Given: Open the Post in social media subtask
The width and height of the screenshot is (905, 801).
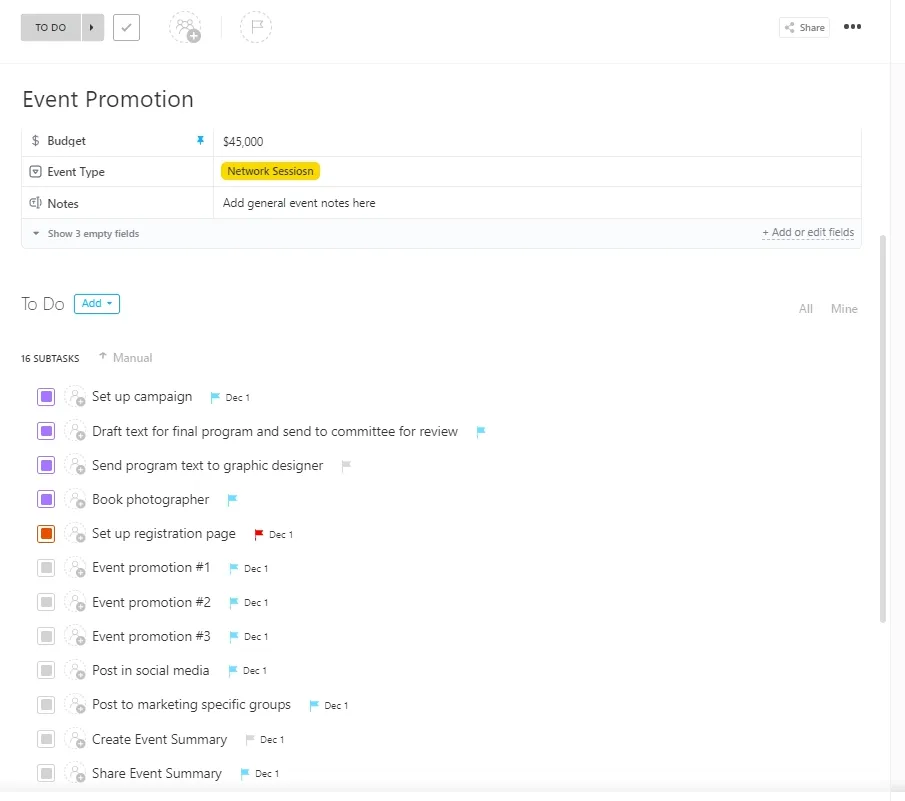Looking at the screenshot, I should [x=151, y=670].
